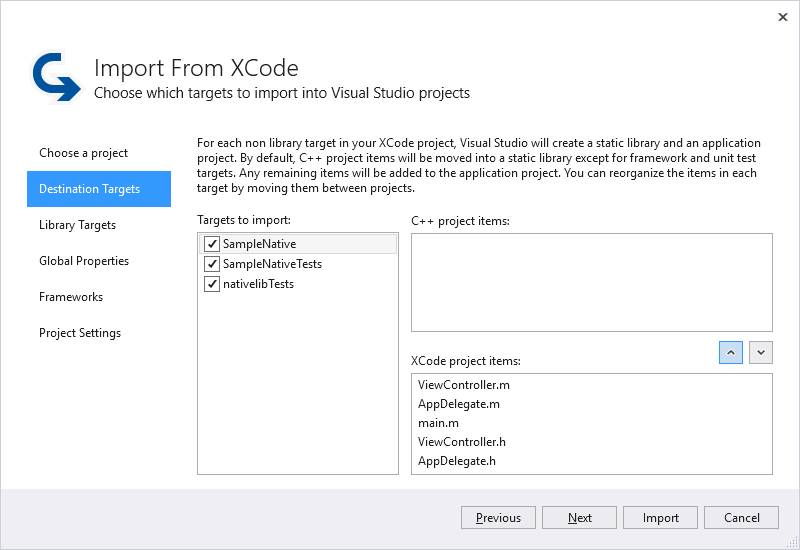This screenshot has width=800, height=550.
Task: Close the Import From XCode dialog
Action: coord(783,17)
